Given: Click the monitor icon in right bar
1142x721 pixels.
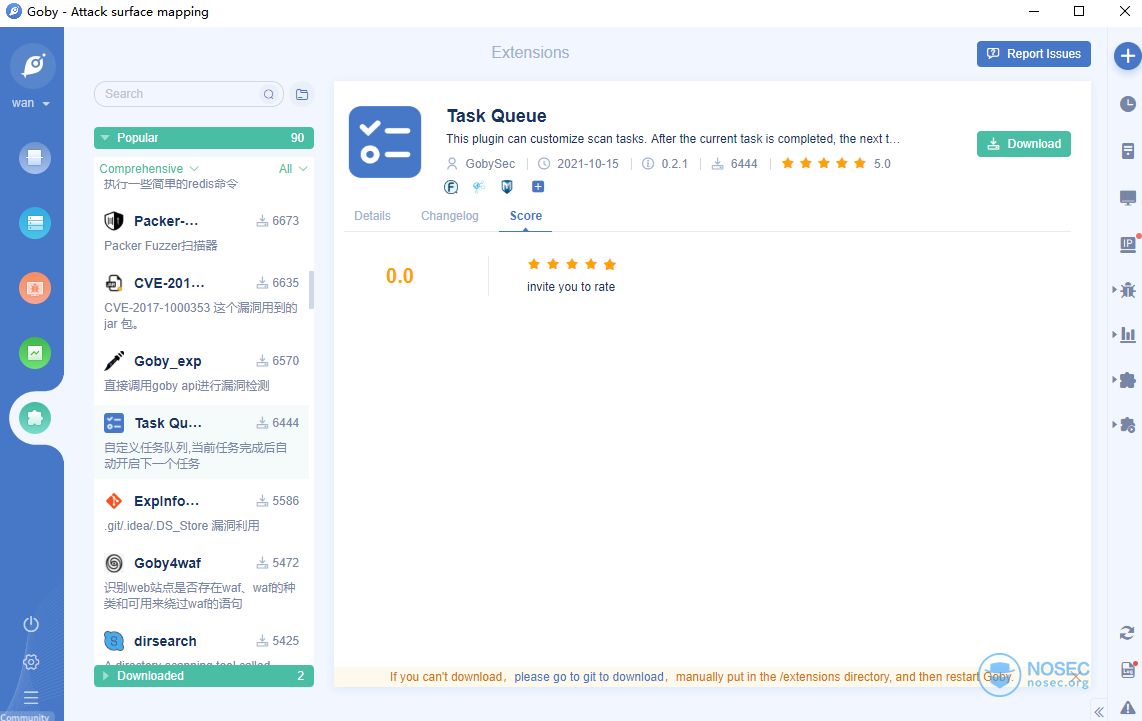Looking at the screenshot, I should pyautogui.click(x=1127, y=197).
